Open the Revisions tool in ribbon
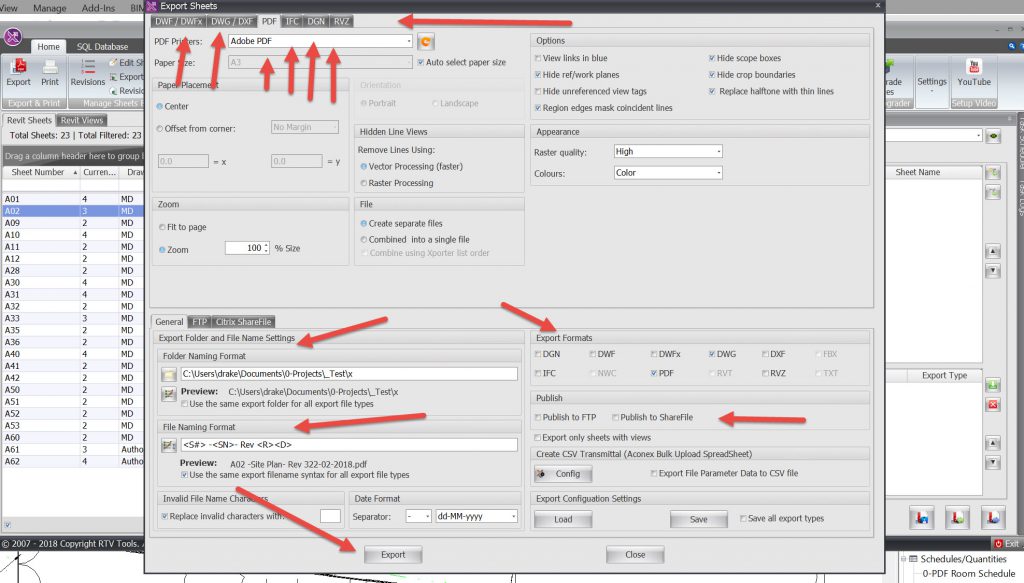This screenshot has height=583, width=1024. [88, 70]
